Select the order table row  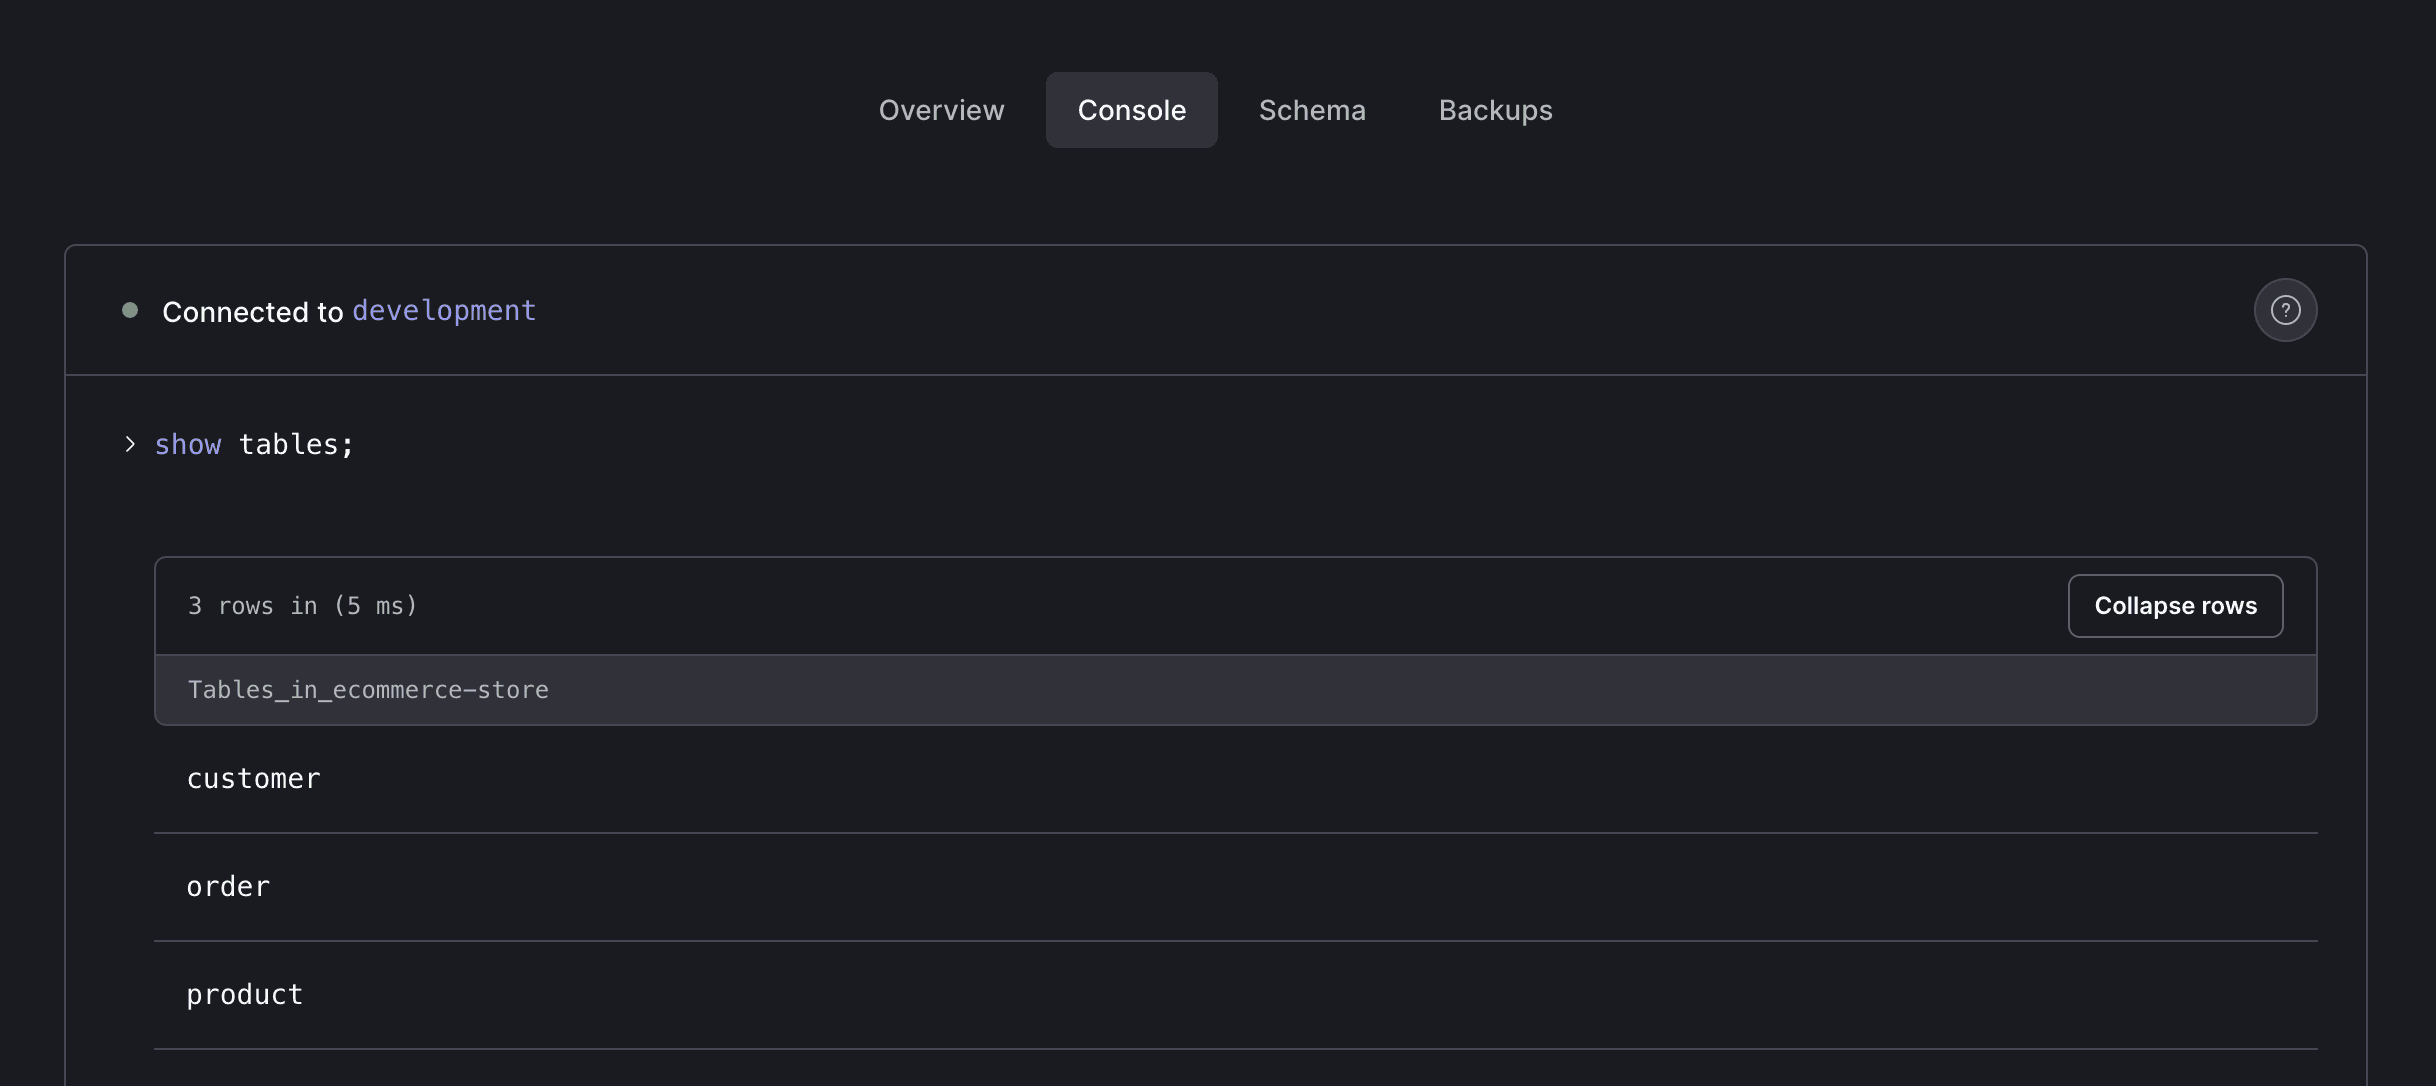pyautogui.click(x=1235, y=887)
